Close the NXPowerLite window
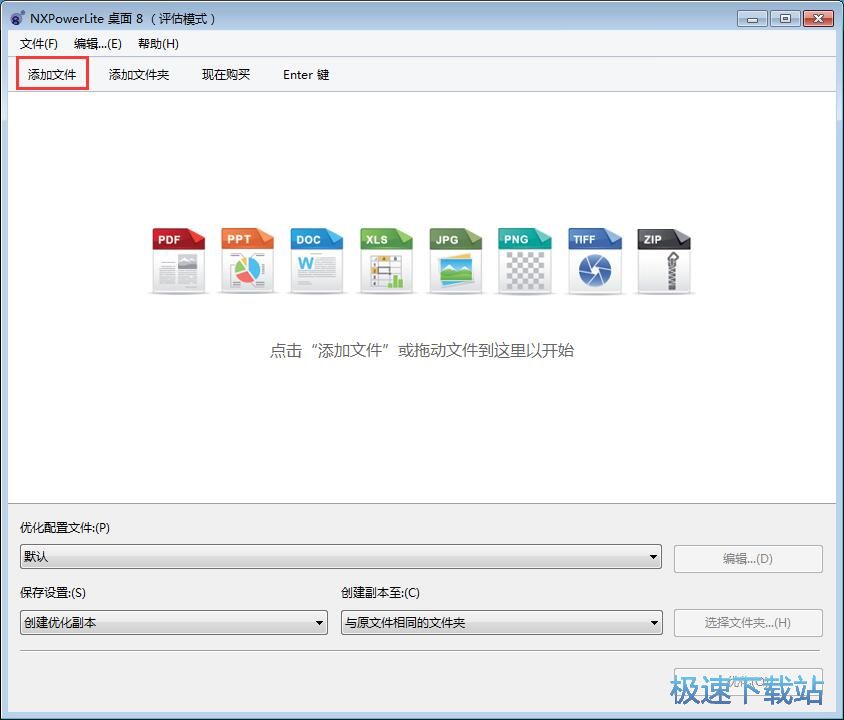844x720 pixels. coord(818,19)
